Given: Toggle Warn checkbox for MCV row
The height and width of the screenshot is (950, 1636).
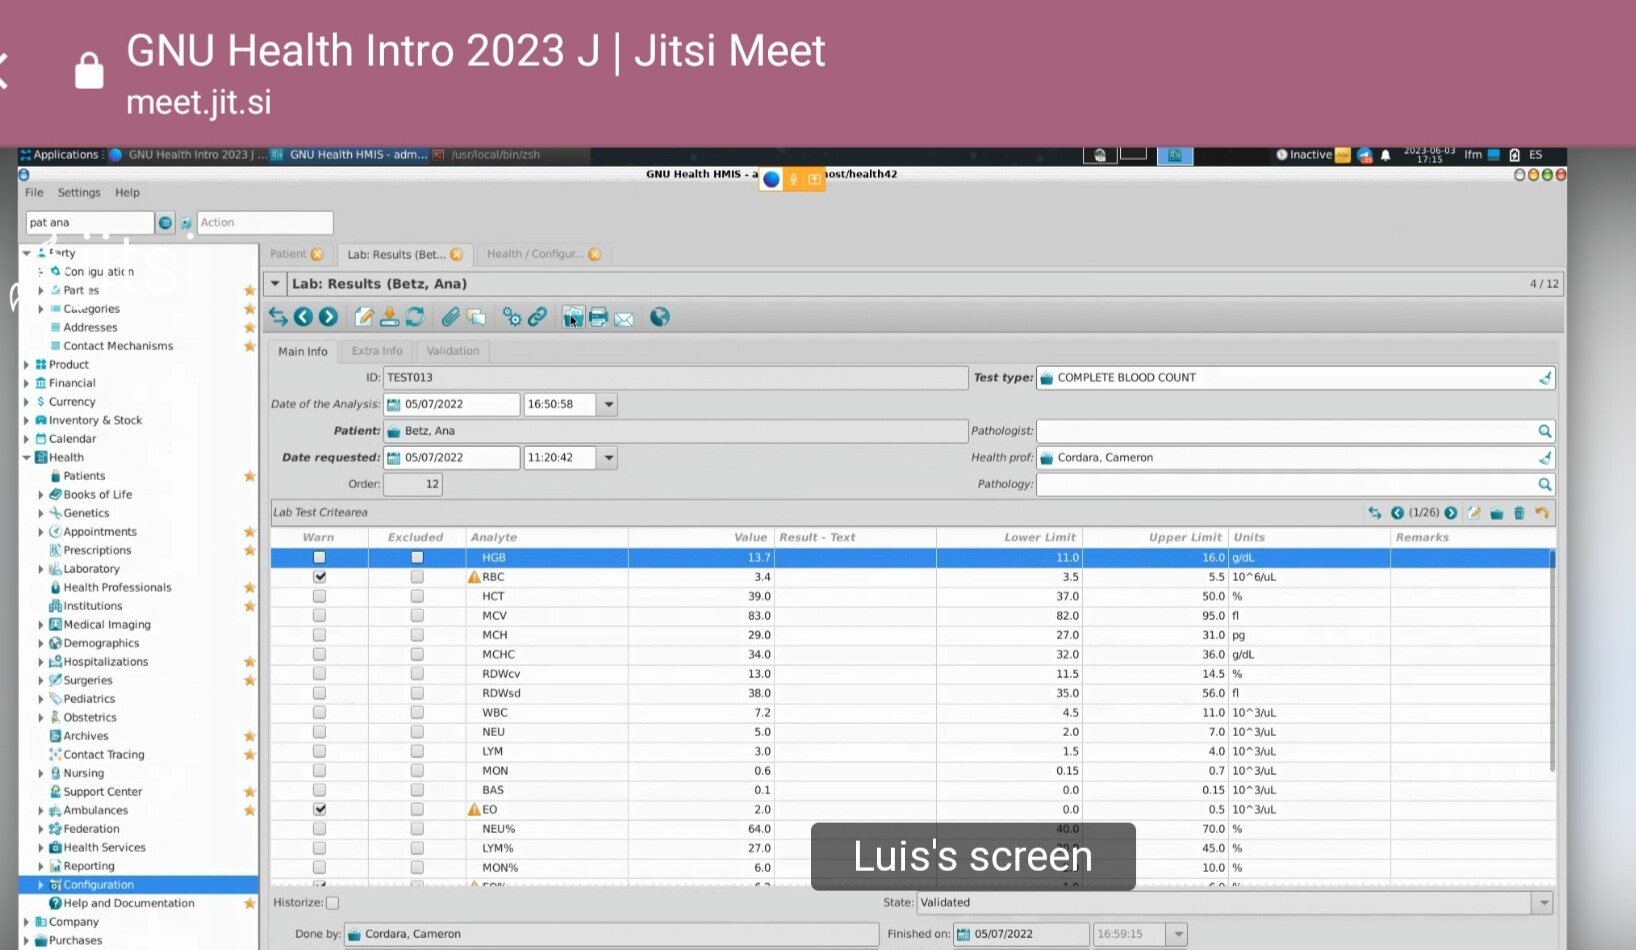Looking at the screenshot, I should pyautogui.click(x=319, y=615).
